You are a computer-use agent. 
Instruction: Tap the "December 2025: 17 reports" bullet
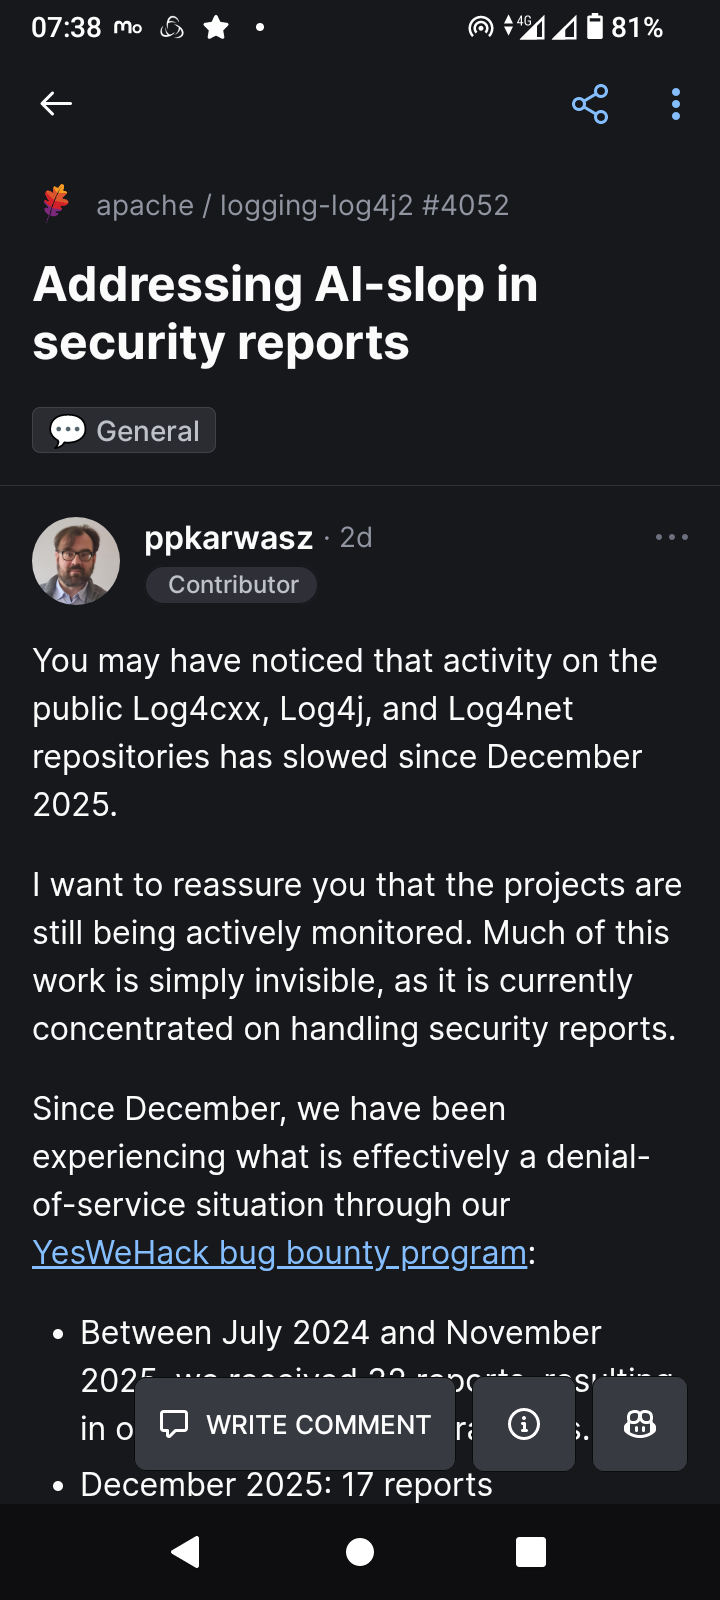[286, 1485]
